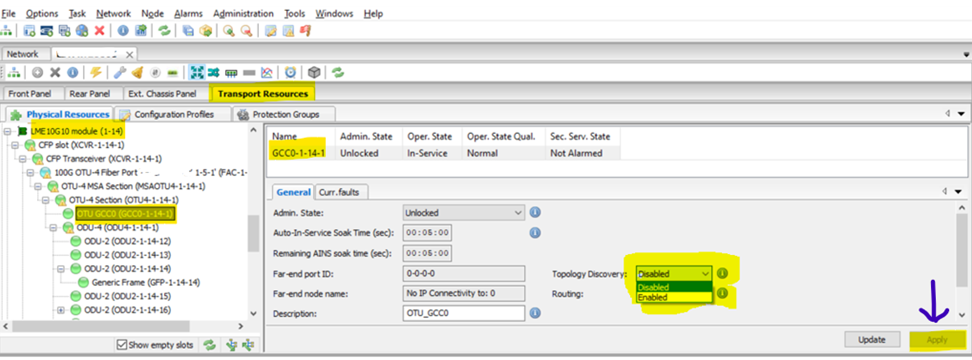The height and width of the screenshot is (360, 972).
Task: Click the tree panel vertical scrollbar thumb
Action: [254, 233]
